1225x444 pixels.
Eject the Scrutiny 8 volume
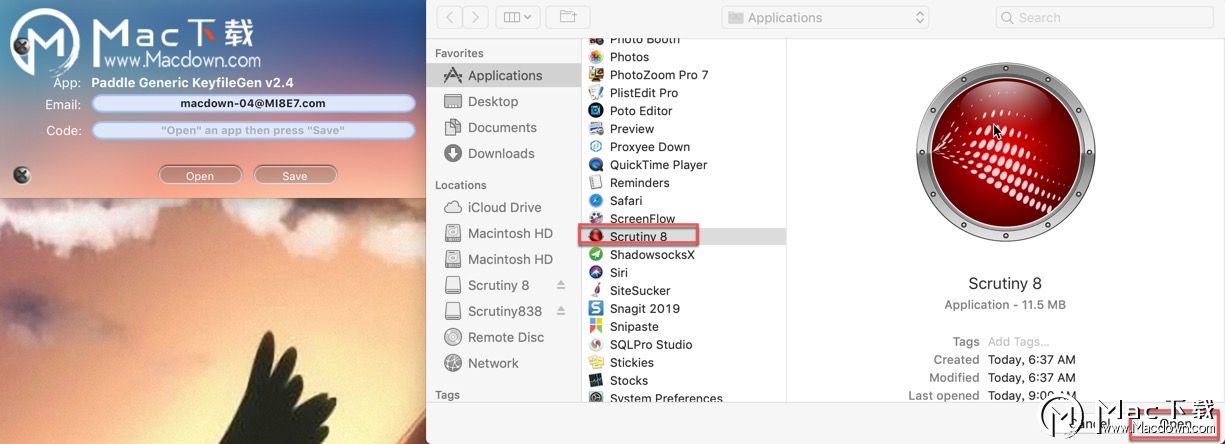coord(561,285)
